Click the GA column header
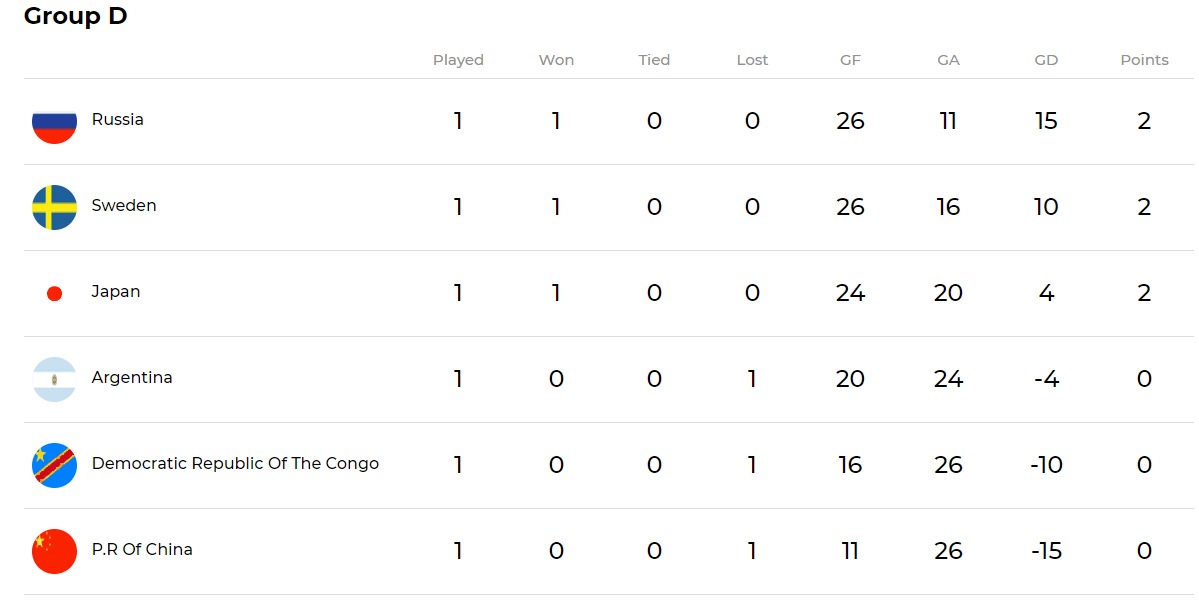 coord(948,60)
